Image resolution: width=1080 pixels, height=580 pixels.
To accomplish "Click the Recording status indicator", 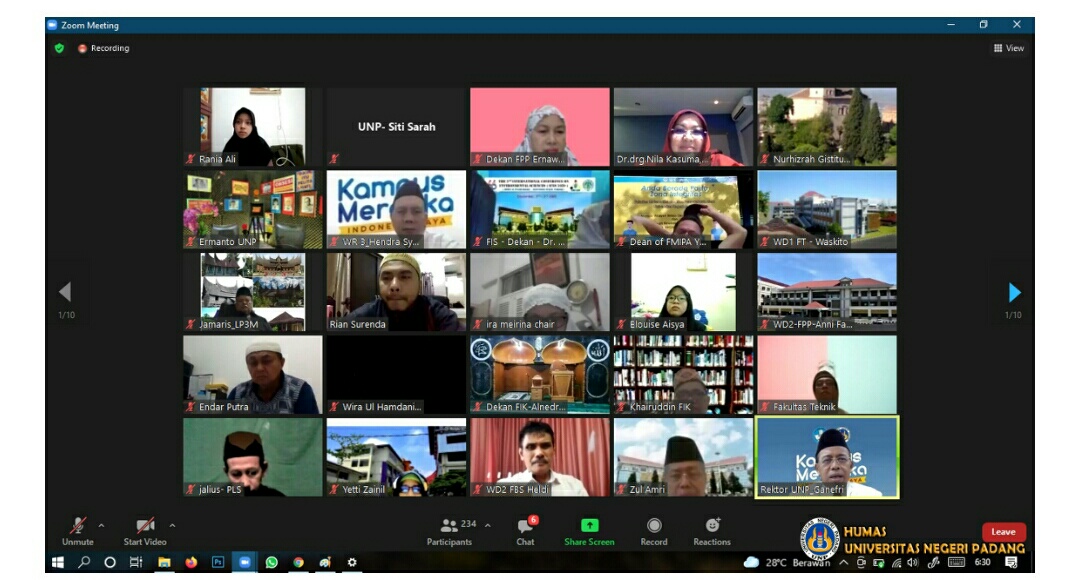I will (104, 48).
